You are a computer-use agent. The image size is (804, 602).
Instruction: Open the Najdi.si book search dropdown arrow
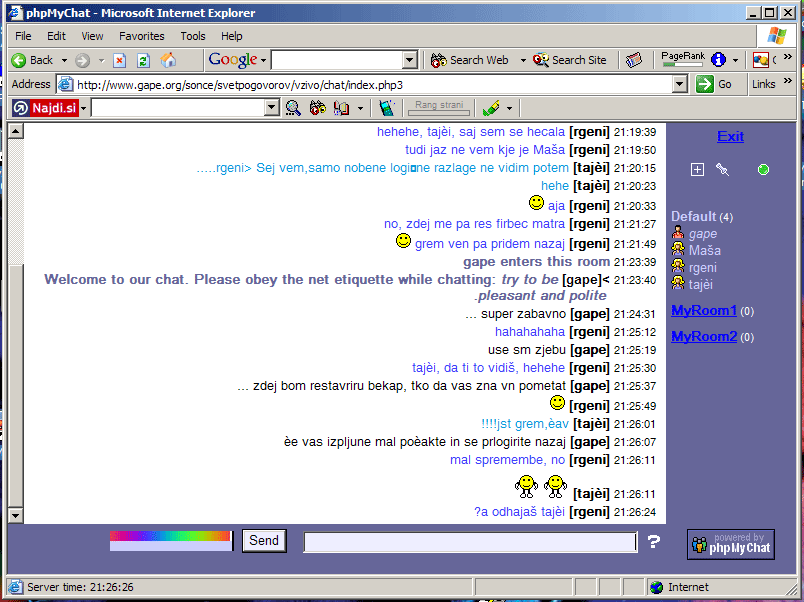(x=360, y=108)
